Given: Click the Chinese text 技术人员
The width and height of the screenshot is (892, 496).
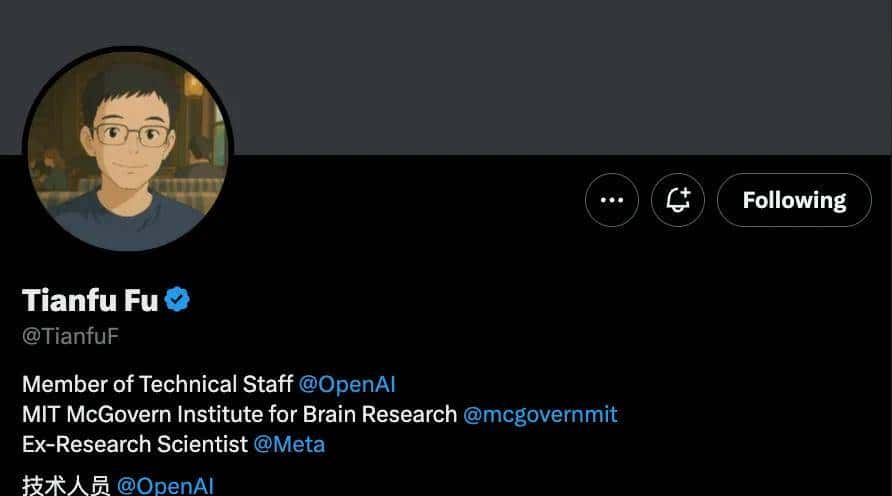Looking at the screenshot, I should [66, 486].
